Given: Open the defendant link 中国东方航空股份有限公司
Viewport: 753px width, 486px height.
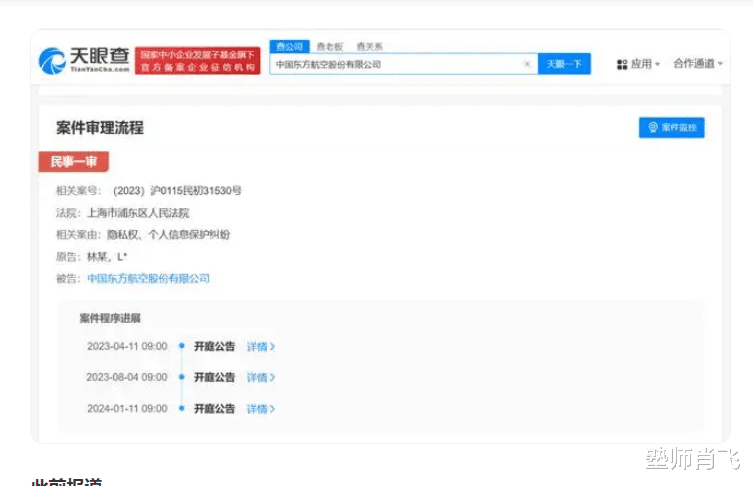Looking at the screenshot, I should 148,279.
